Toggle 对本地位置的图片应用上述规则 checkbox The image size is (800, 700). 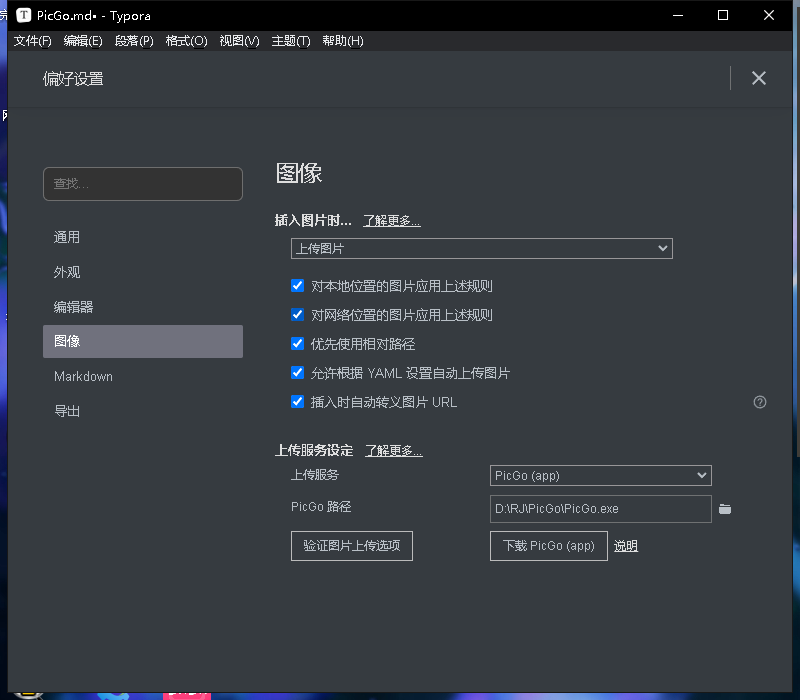click(x=297, y=286)
